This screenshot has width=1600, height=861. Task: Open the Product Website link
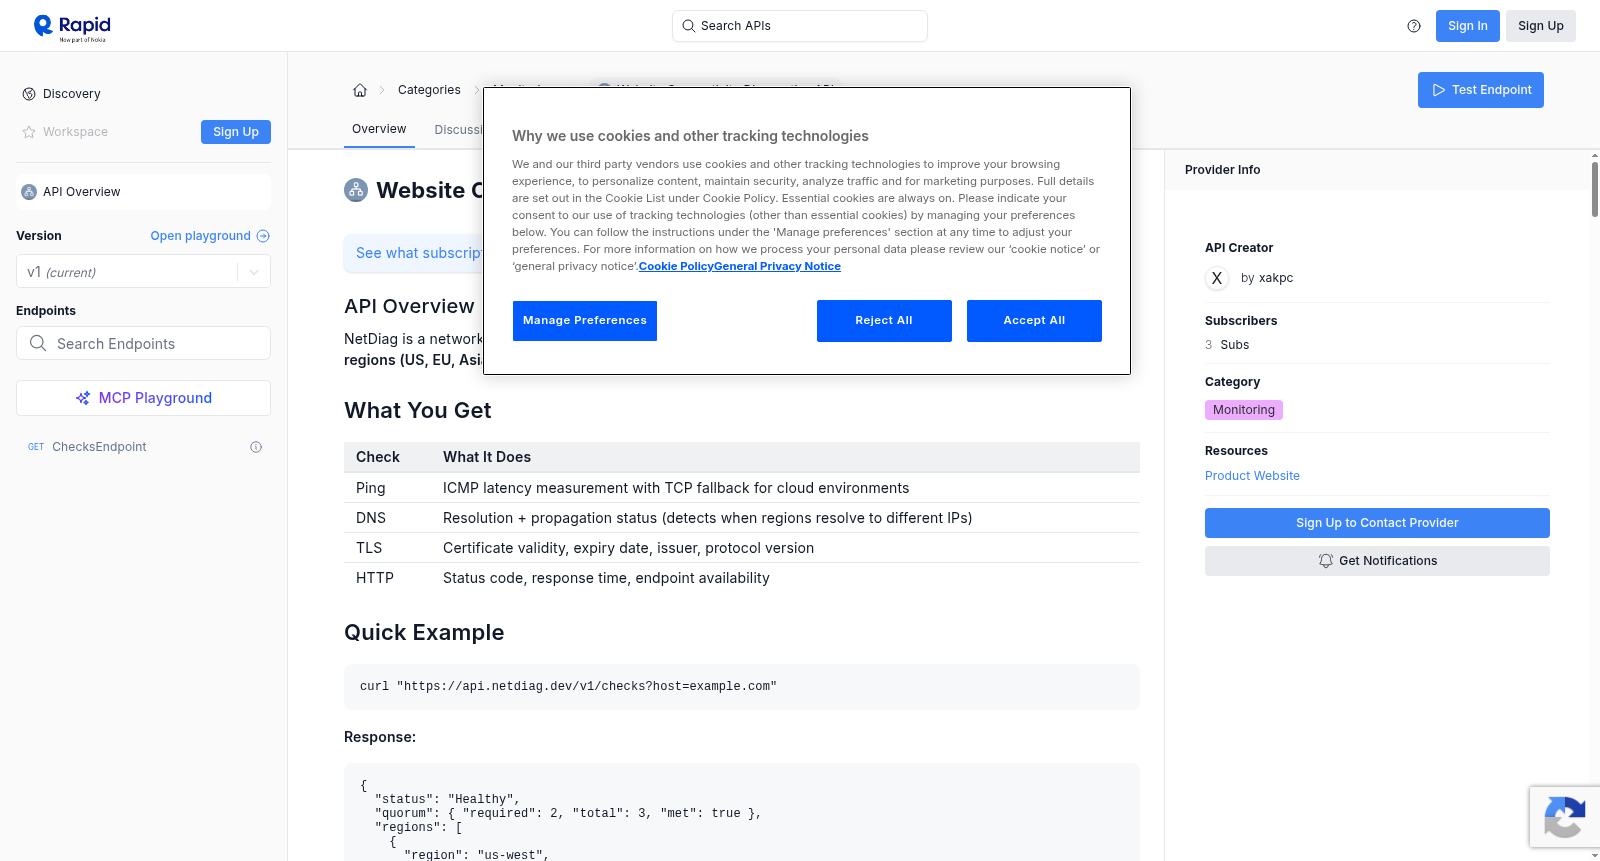[x=1252, y=476]
